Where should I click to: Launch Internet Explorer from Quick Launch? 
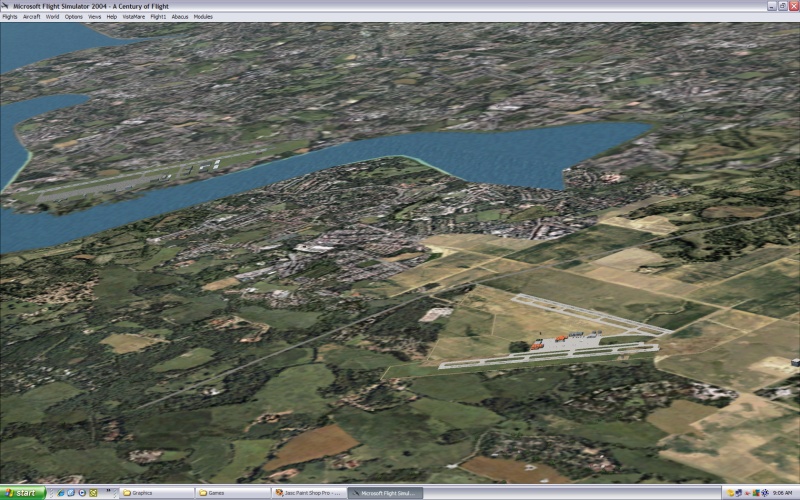pyautogui.click(x=61, y=493)
